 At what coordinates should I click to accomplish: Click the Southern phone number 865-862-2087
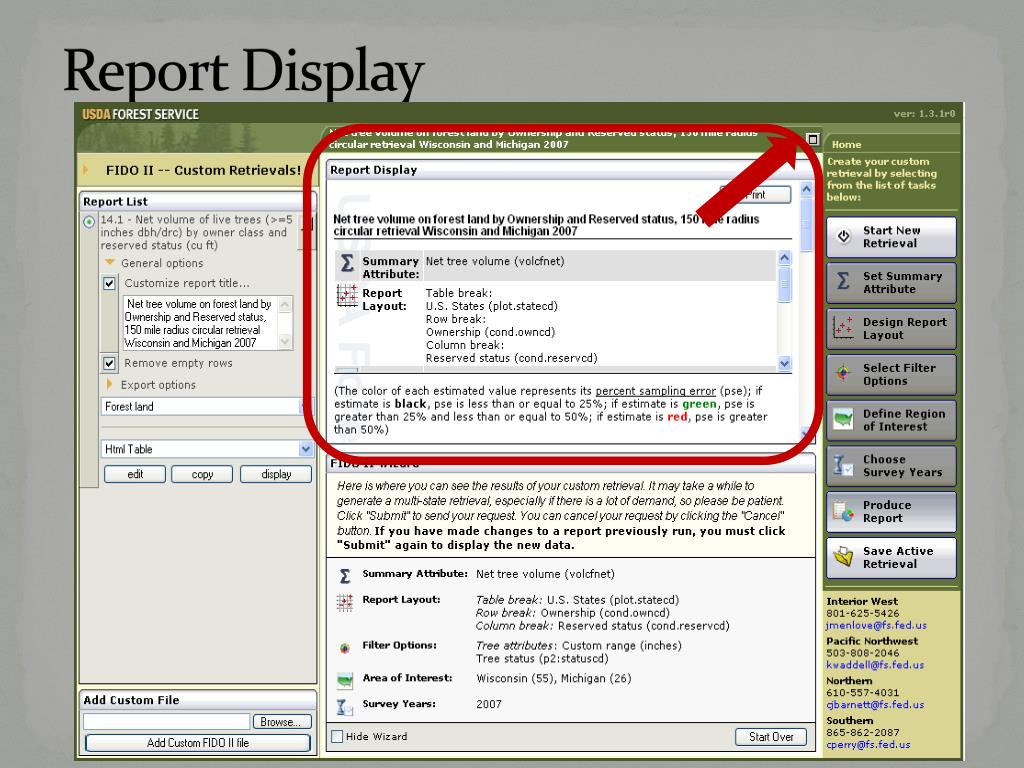(x=863, y=732)
